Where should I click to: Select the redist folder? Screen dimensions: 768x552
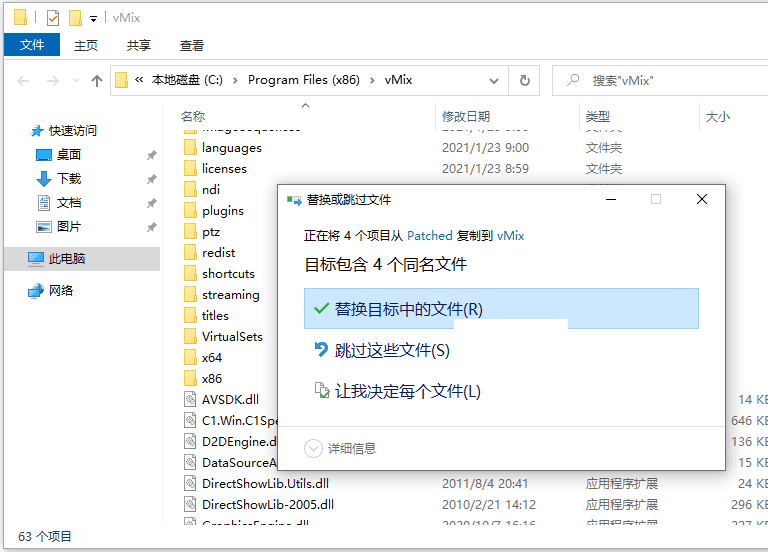[218, 253]
